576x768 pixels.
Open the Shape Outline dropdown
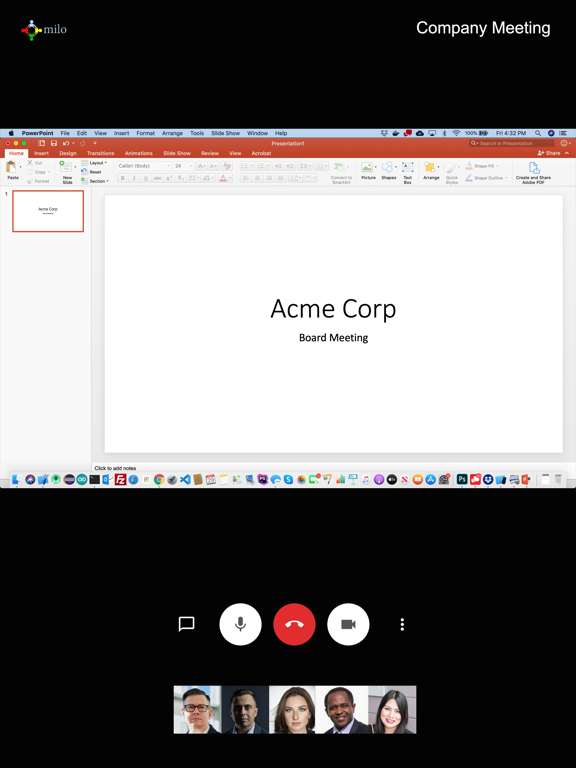coord(486,178)
